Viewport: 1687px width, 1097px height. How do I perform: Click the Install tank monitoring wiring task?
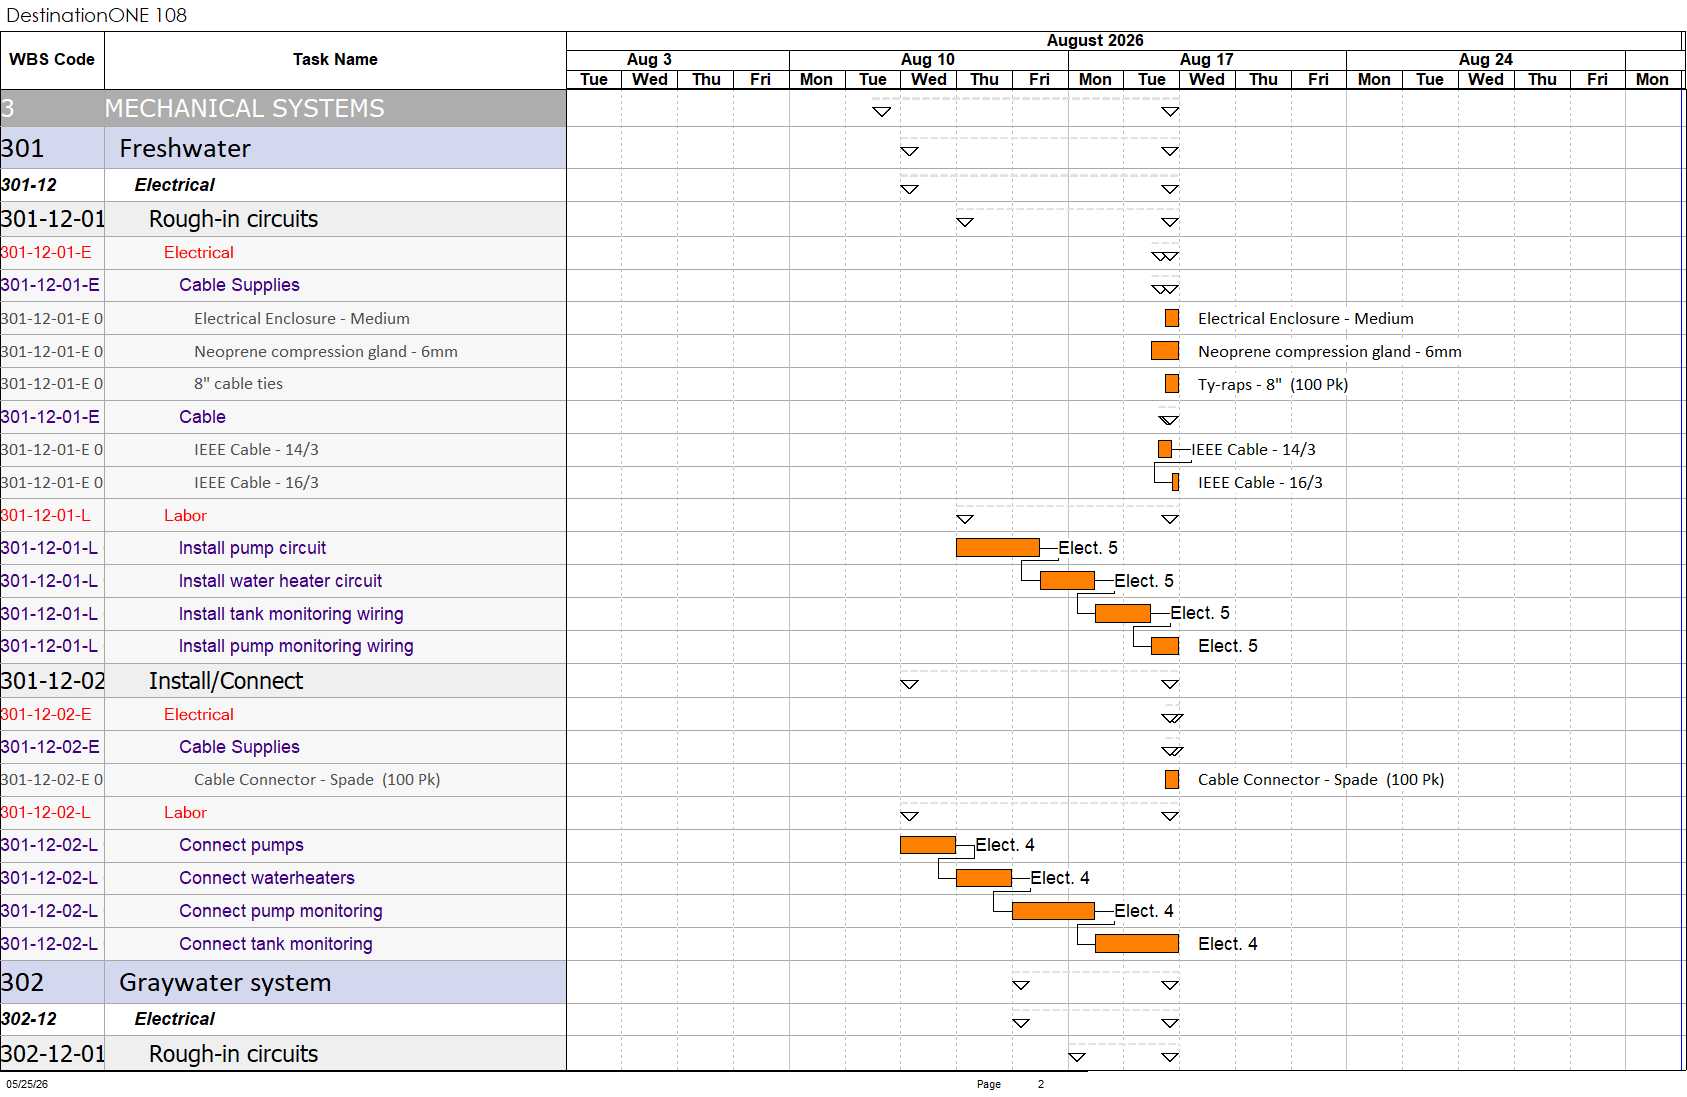[x=291, y=614]
